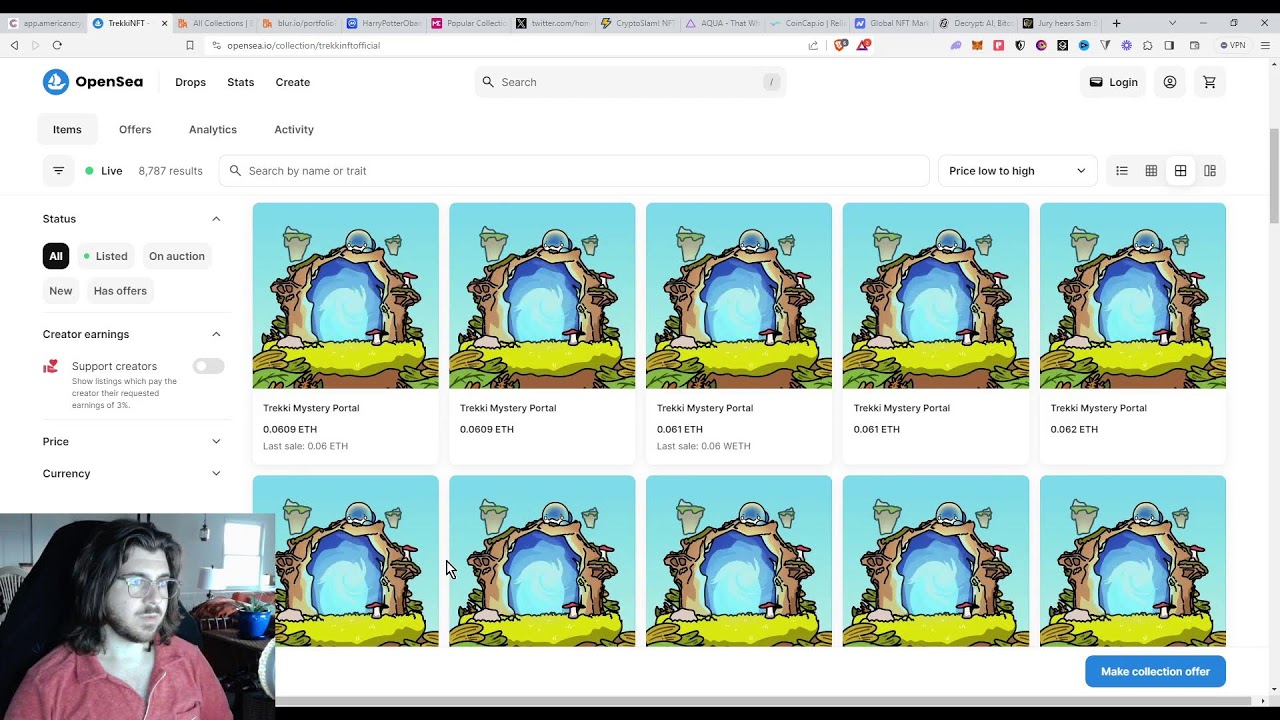Click the account profile icon
This screenshot has height=720, width=1280.
(1169, 82)
